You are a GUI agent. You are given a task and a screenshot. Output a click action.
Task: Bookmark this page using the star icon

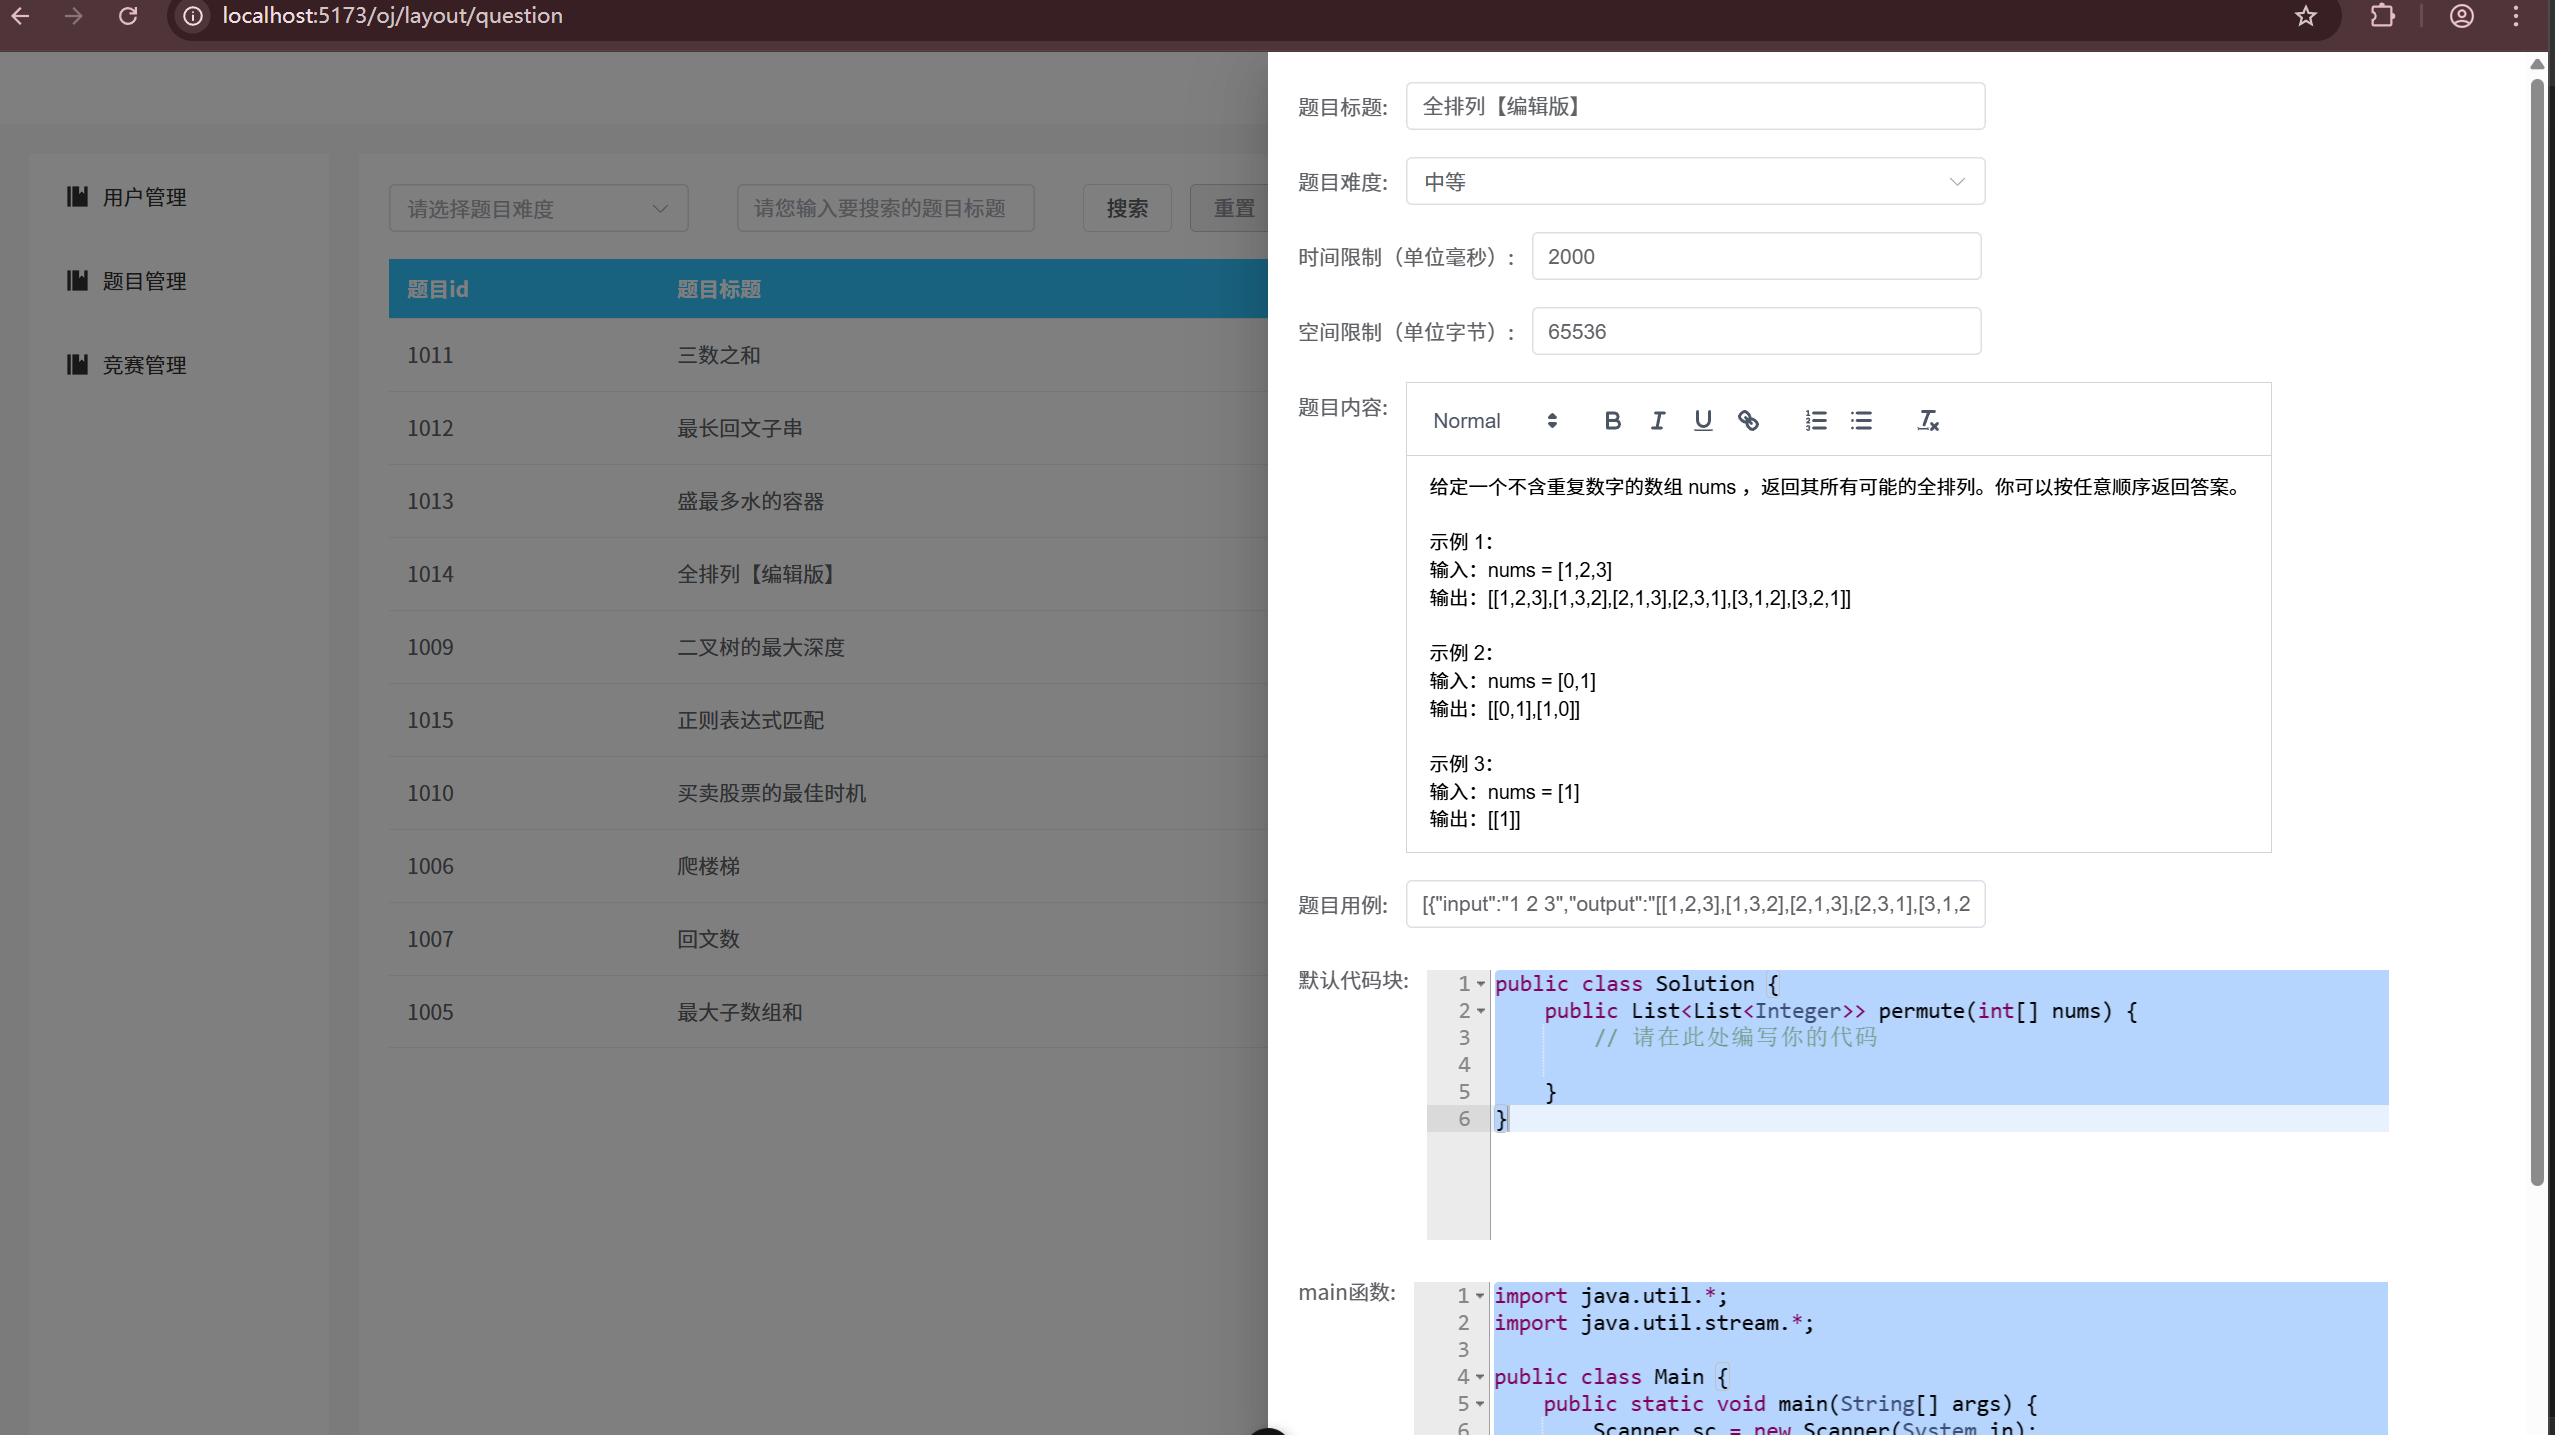coord(2305,16)
